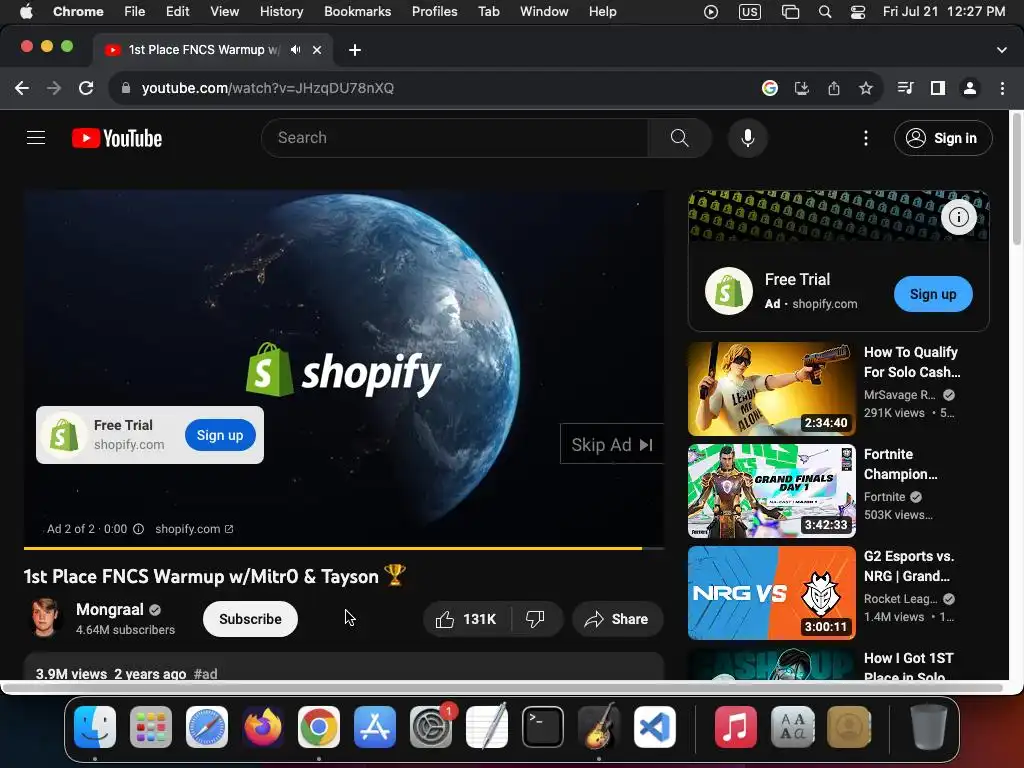Click the search magnifier button
This screenshot has width=1024, height=768.
[x=679, y=138]
